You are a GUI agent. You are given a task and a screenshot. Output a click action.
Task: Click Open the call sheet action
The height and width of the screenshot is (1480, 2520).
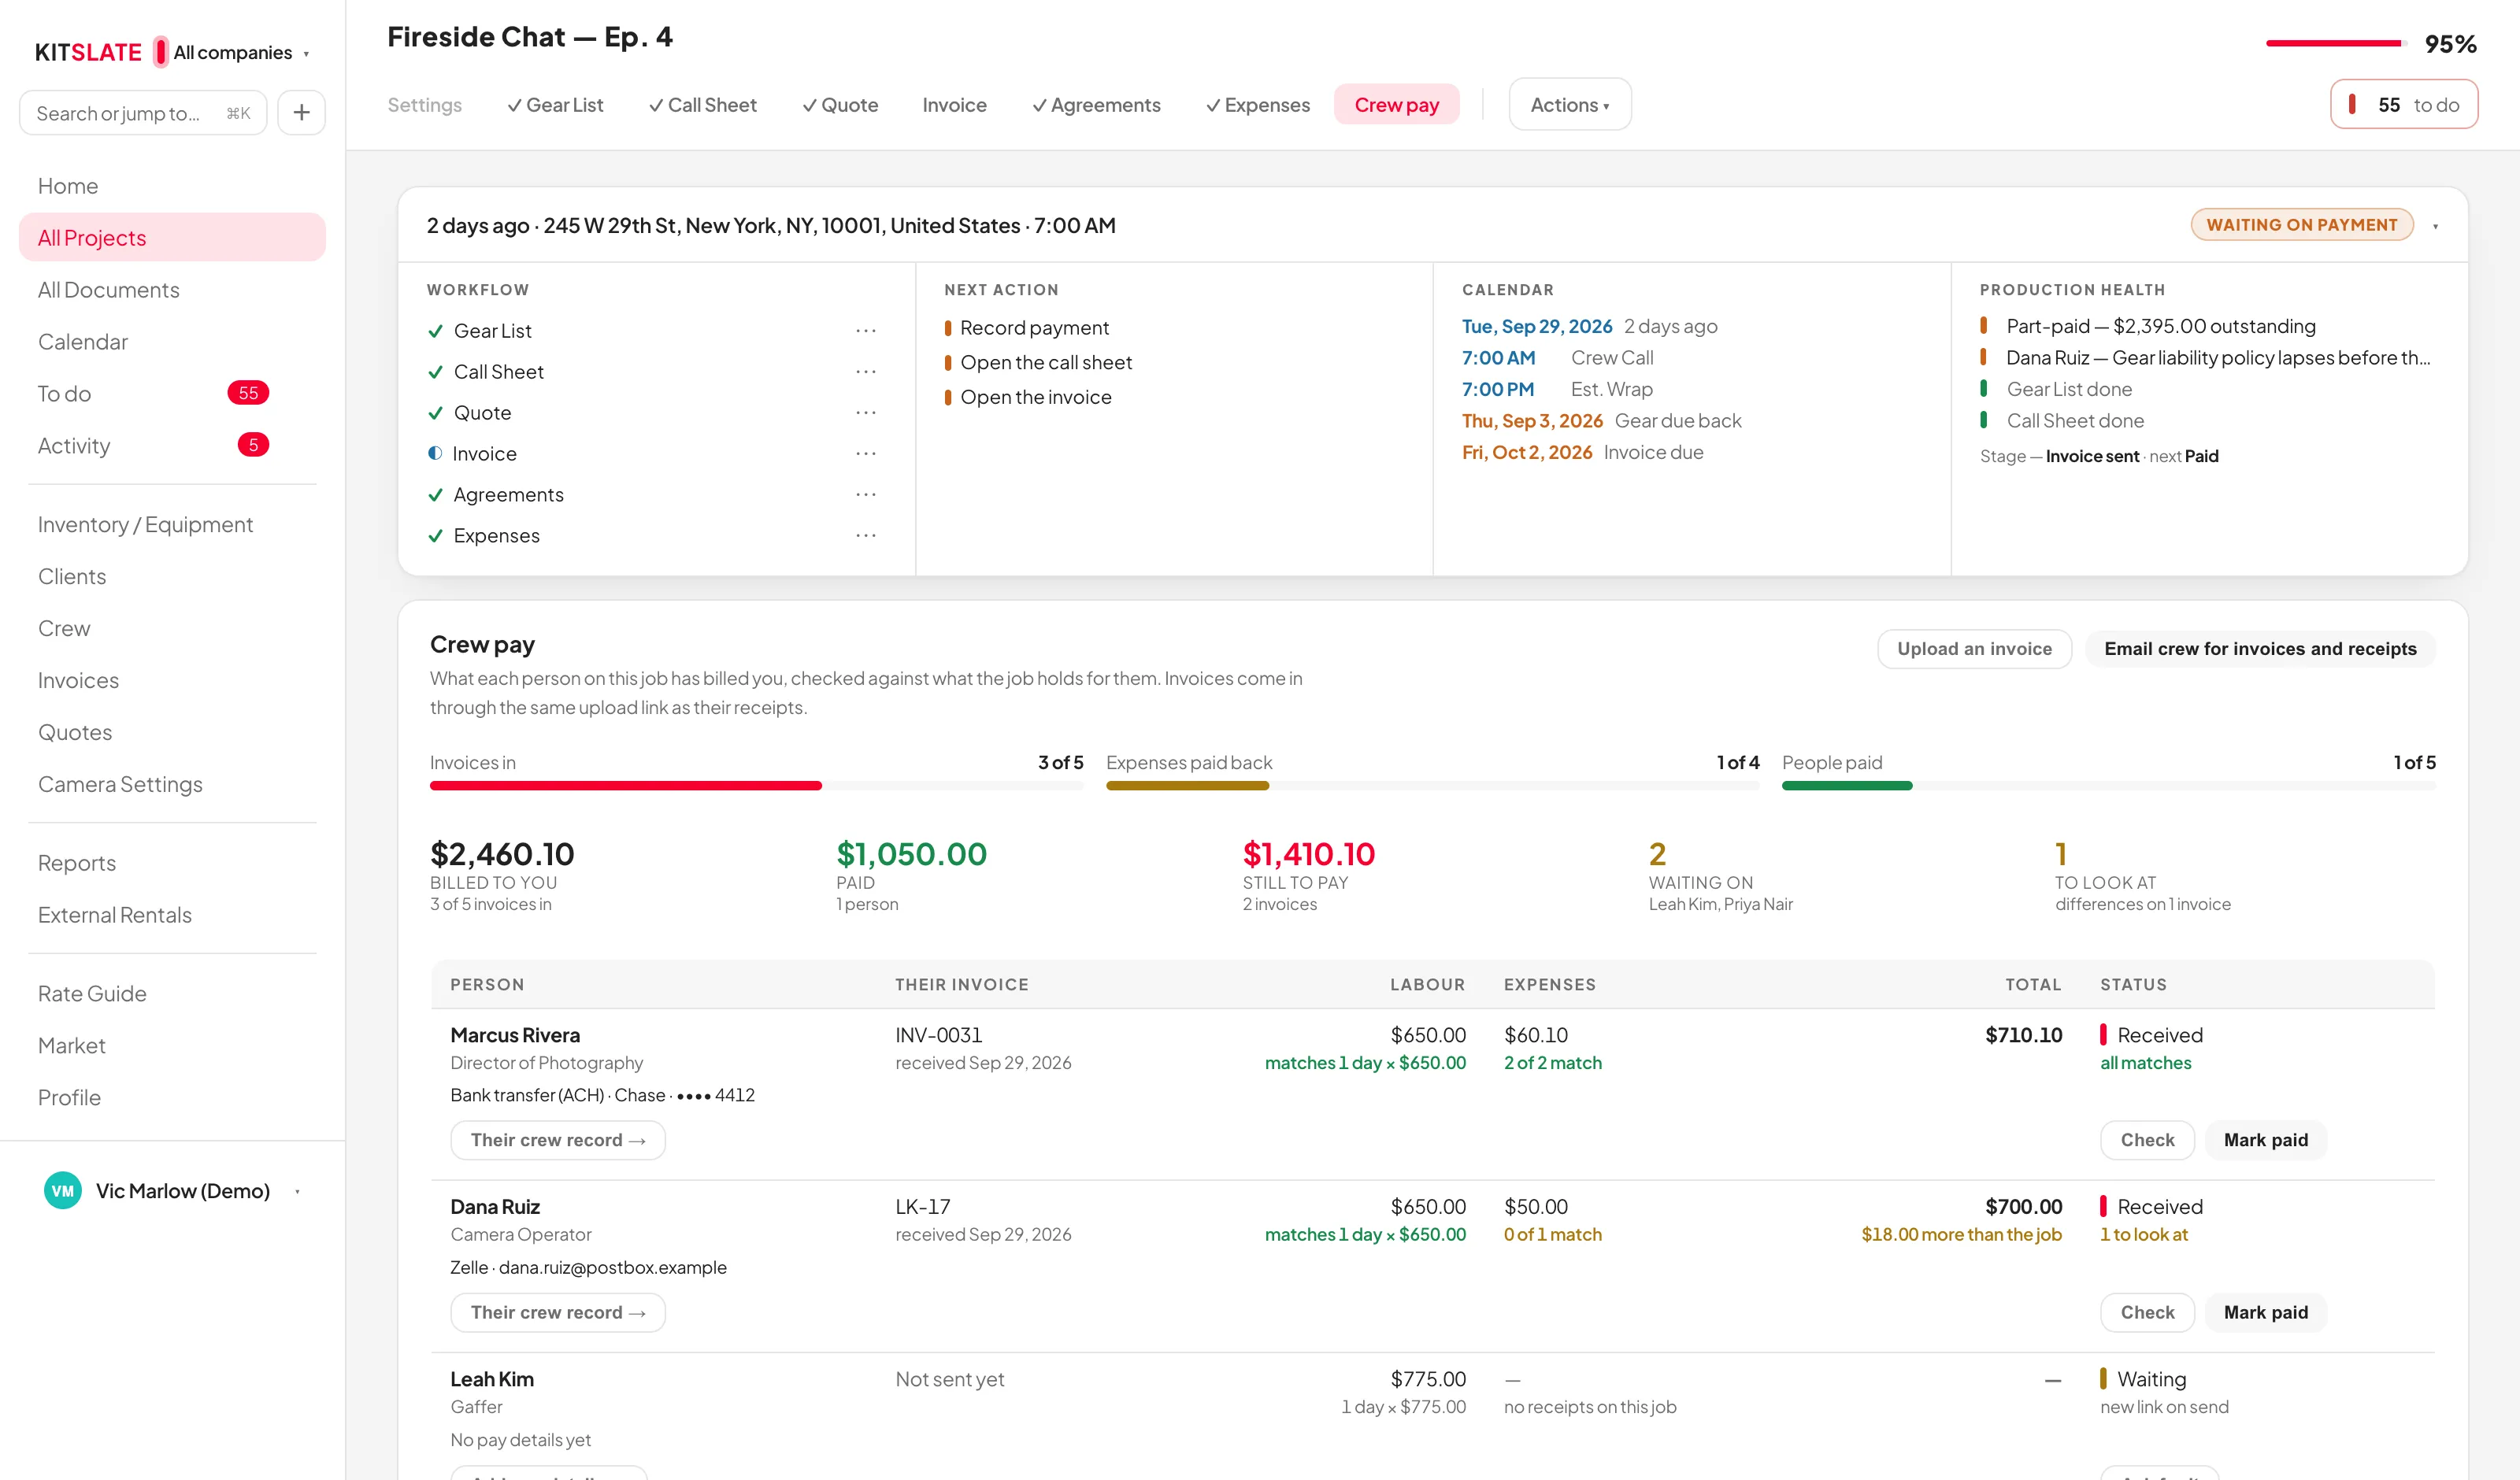point(1046,363)
